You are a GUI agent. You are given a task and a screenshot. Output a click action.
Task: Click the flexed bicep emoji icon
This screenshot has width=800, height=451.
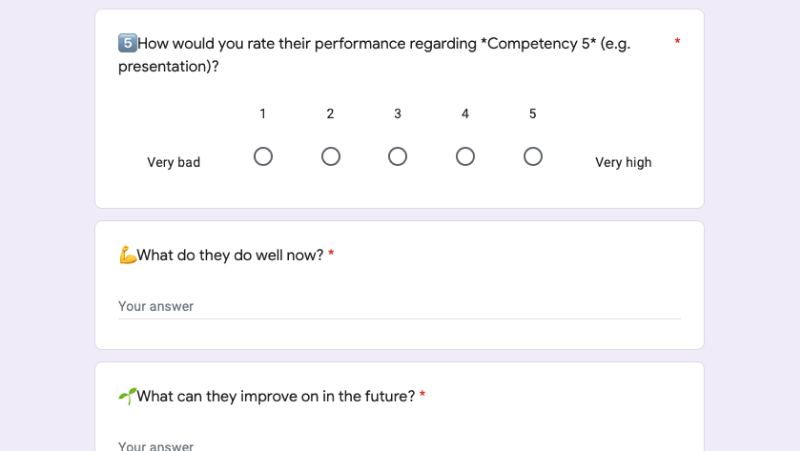coord(127,255)
